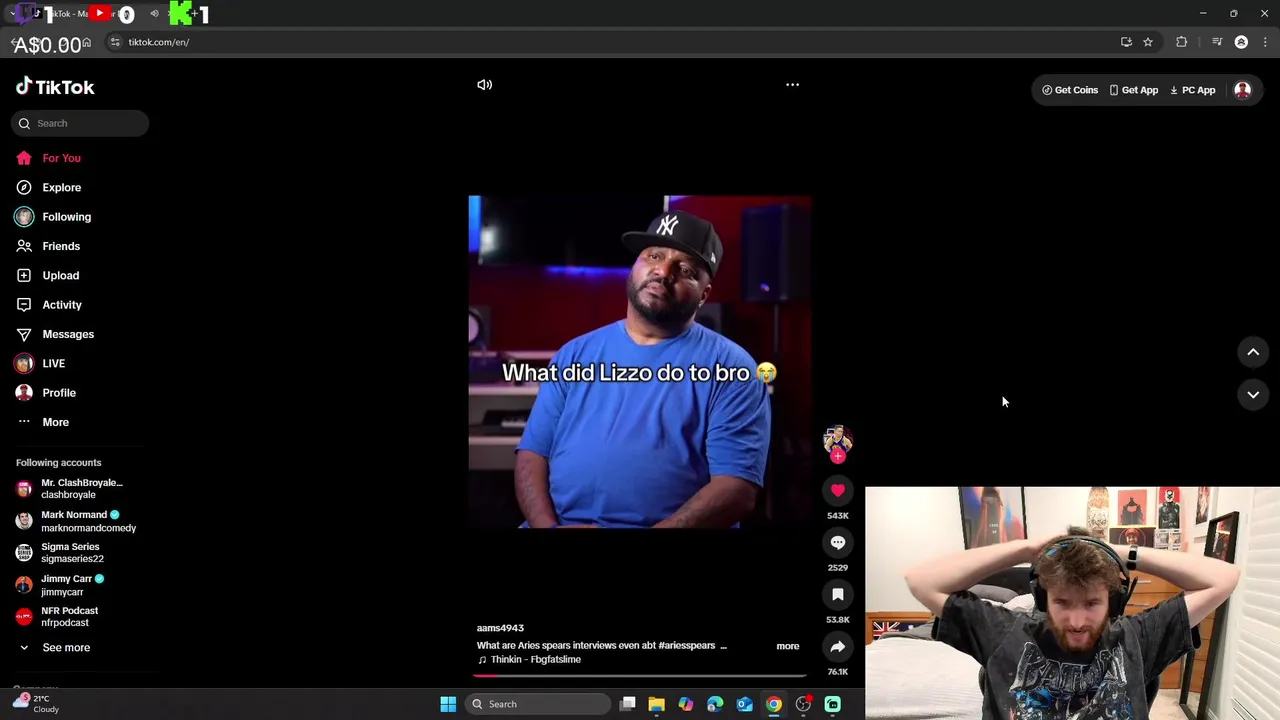Screen dimensions: 1280x720
Task: Share the video with the arrow icon
Action: click(838, 646)
